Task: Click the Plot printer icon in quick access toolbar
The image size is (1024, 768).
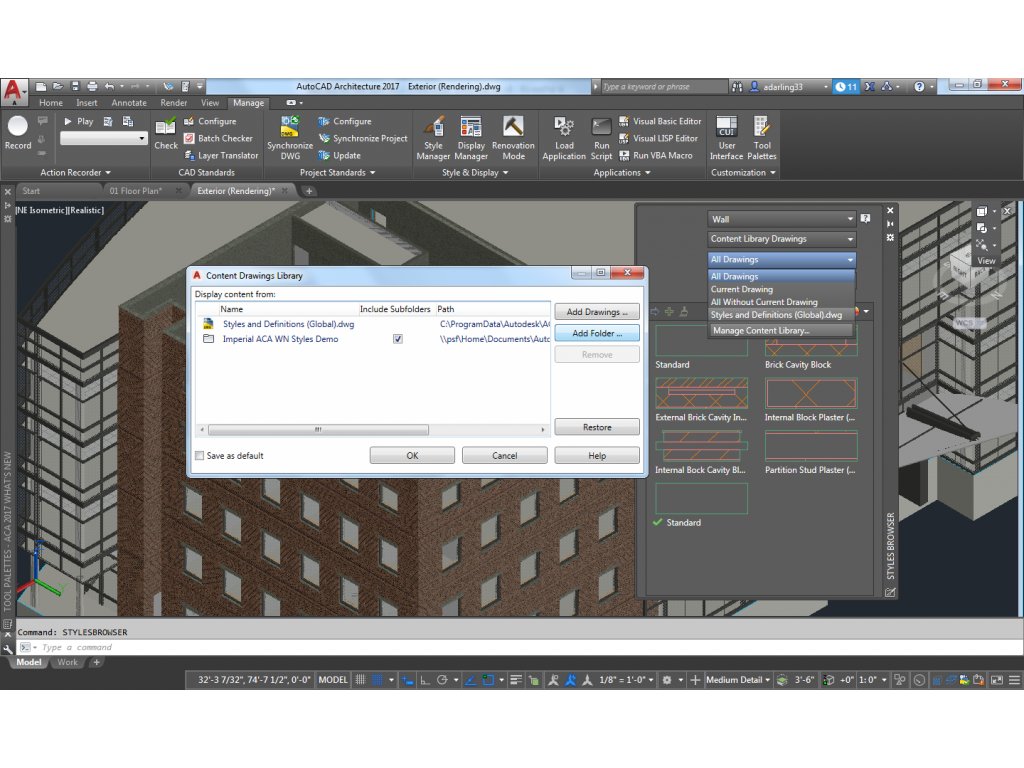Action: pyautogui.click(x=92, y=86)
